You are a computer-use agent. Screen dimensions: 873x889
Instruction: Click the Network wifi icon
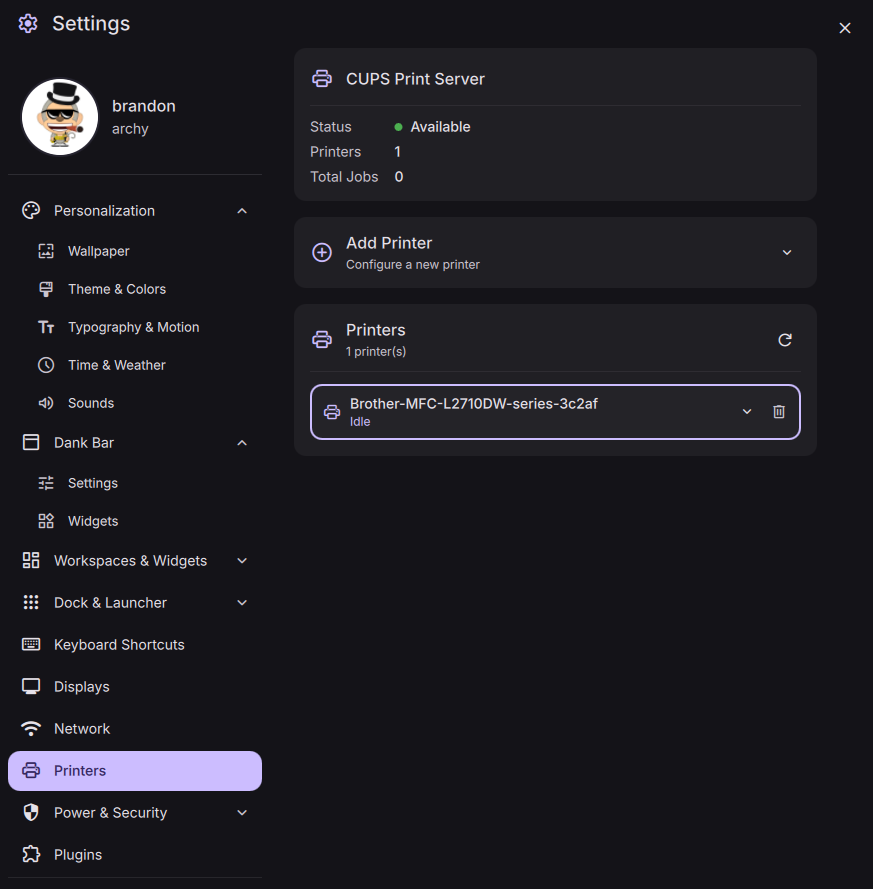click(x=31, y=729)
